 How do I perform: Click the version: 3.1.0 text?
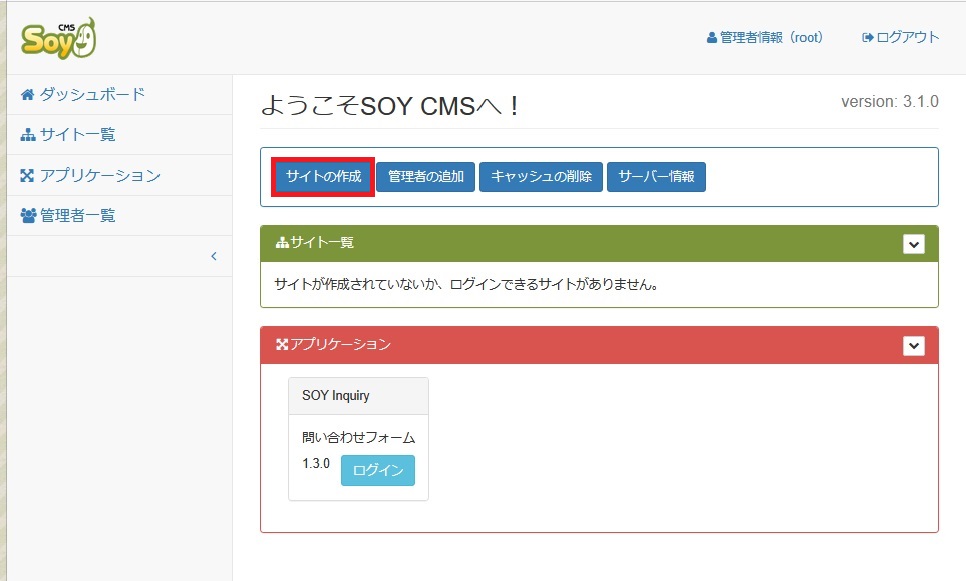pos(890,102)
